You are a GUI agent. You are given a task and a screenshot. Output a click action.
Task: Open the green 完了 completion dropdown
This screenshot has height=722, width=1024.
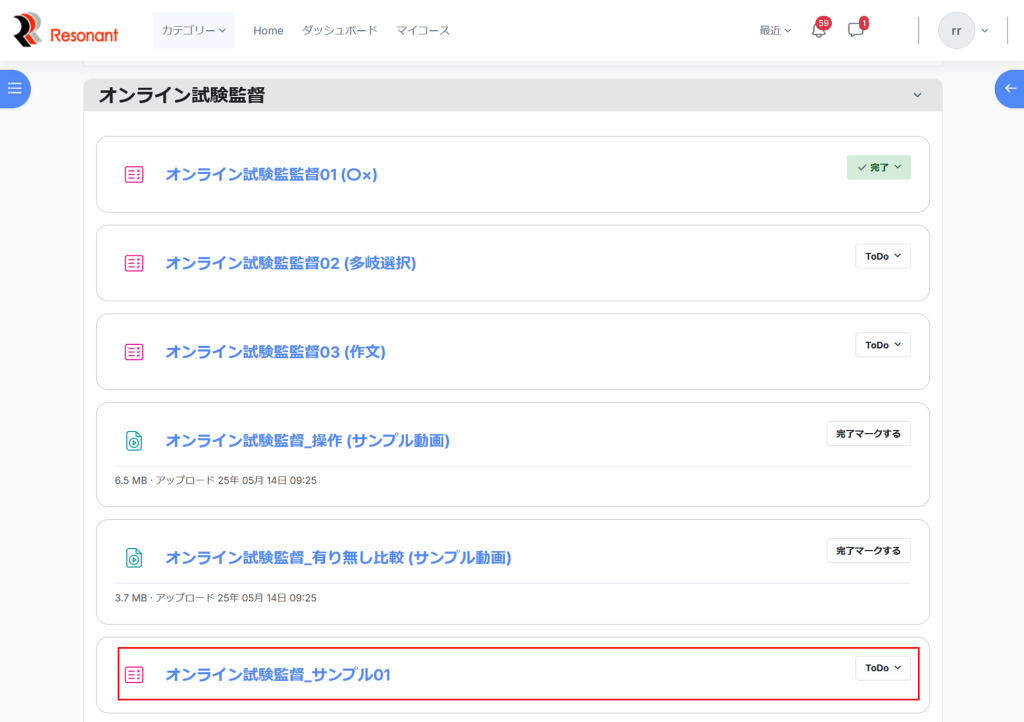[879, 168]
